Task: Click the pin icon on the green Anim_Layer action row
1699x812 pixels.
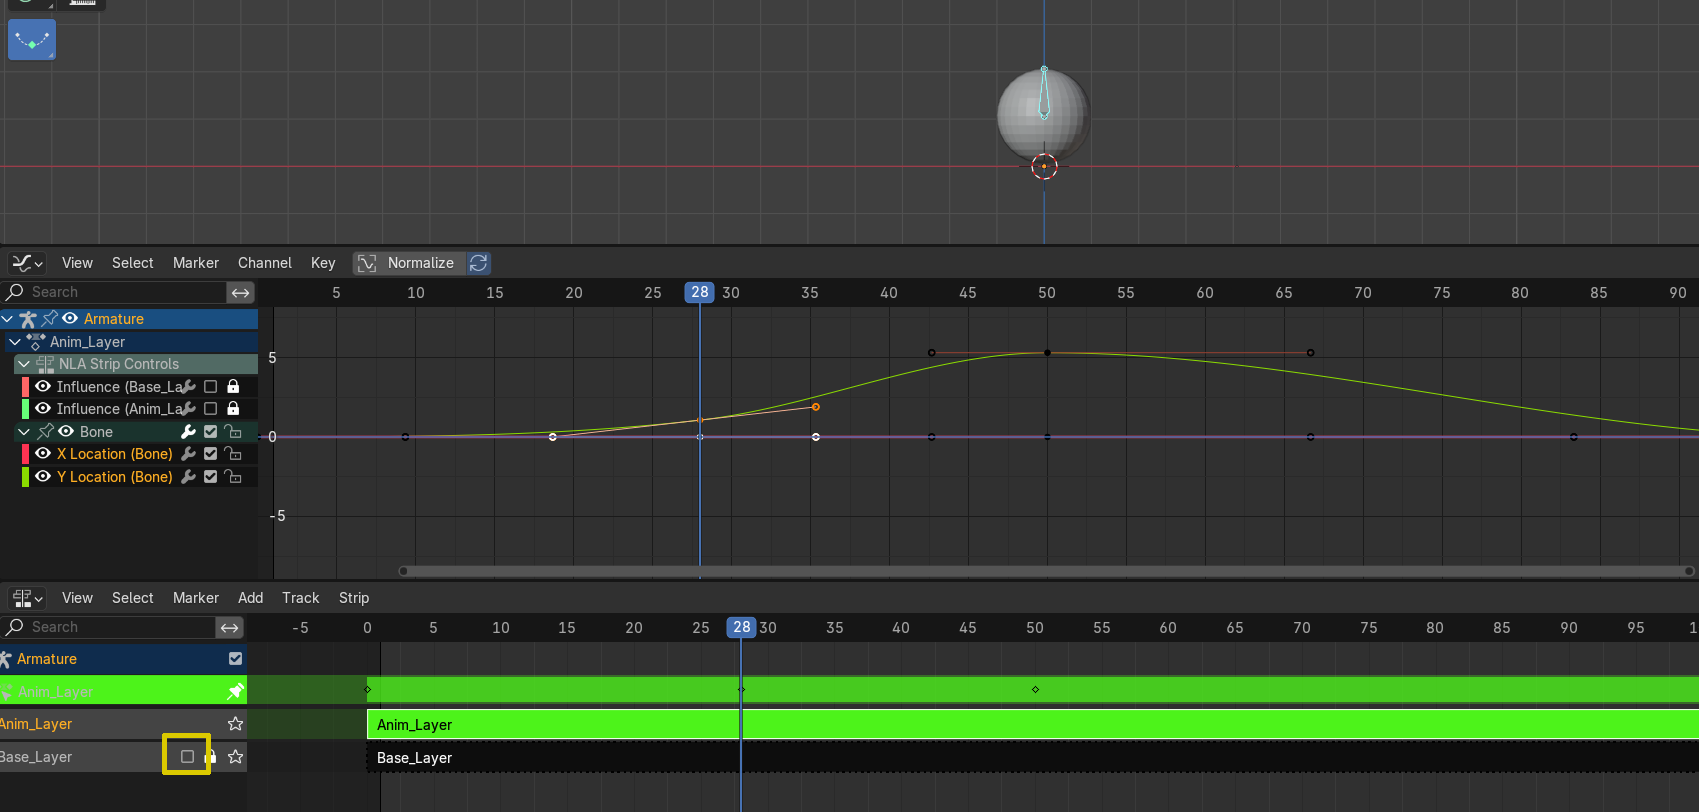Action: click(x=235, y=691)
